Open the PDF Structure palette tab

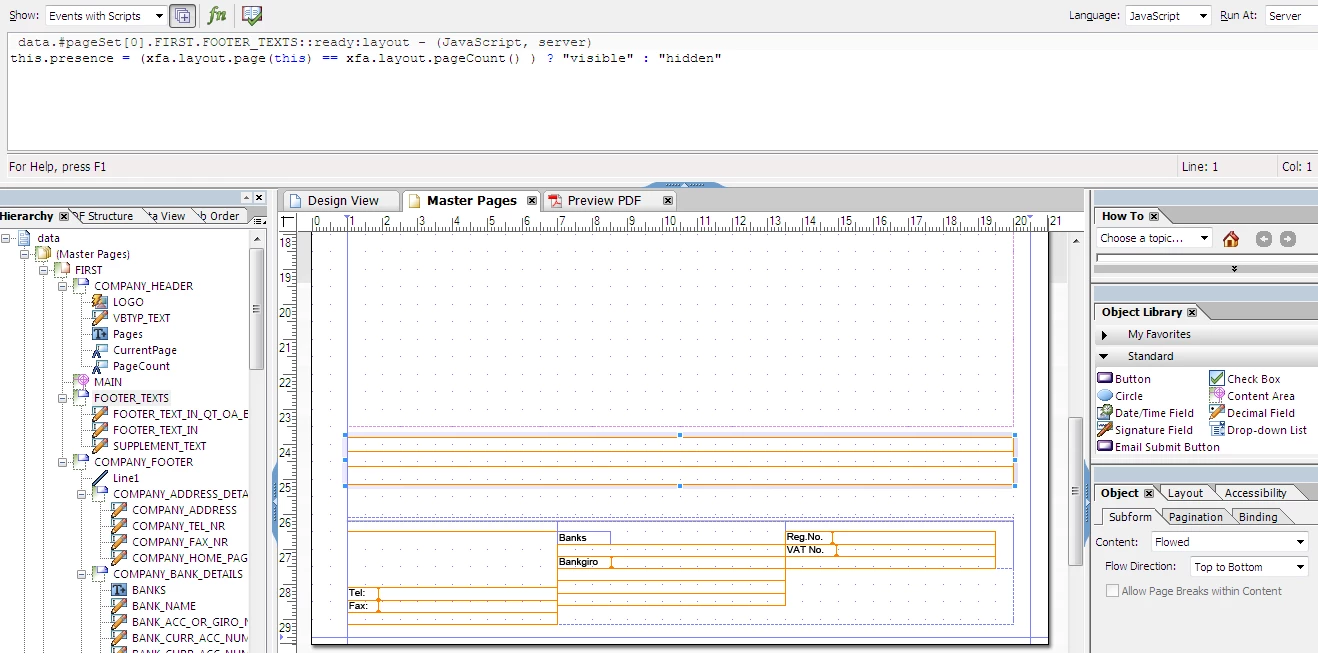click(106, 216)
